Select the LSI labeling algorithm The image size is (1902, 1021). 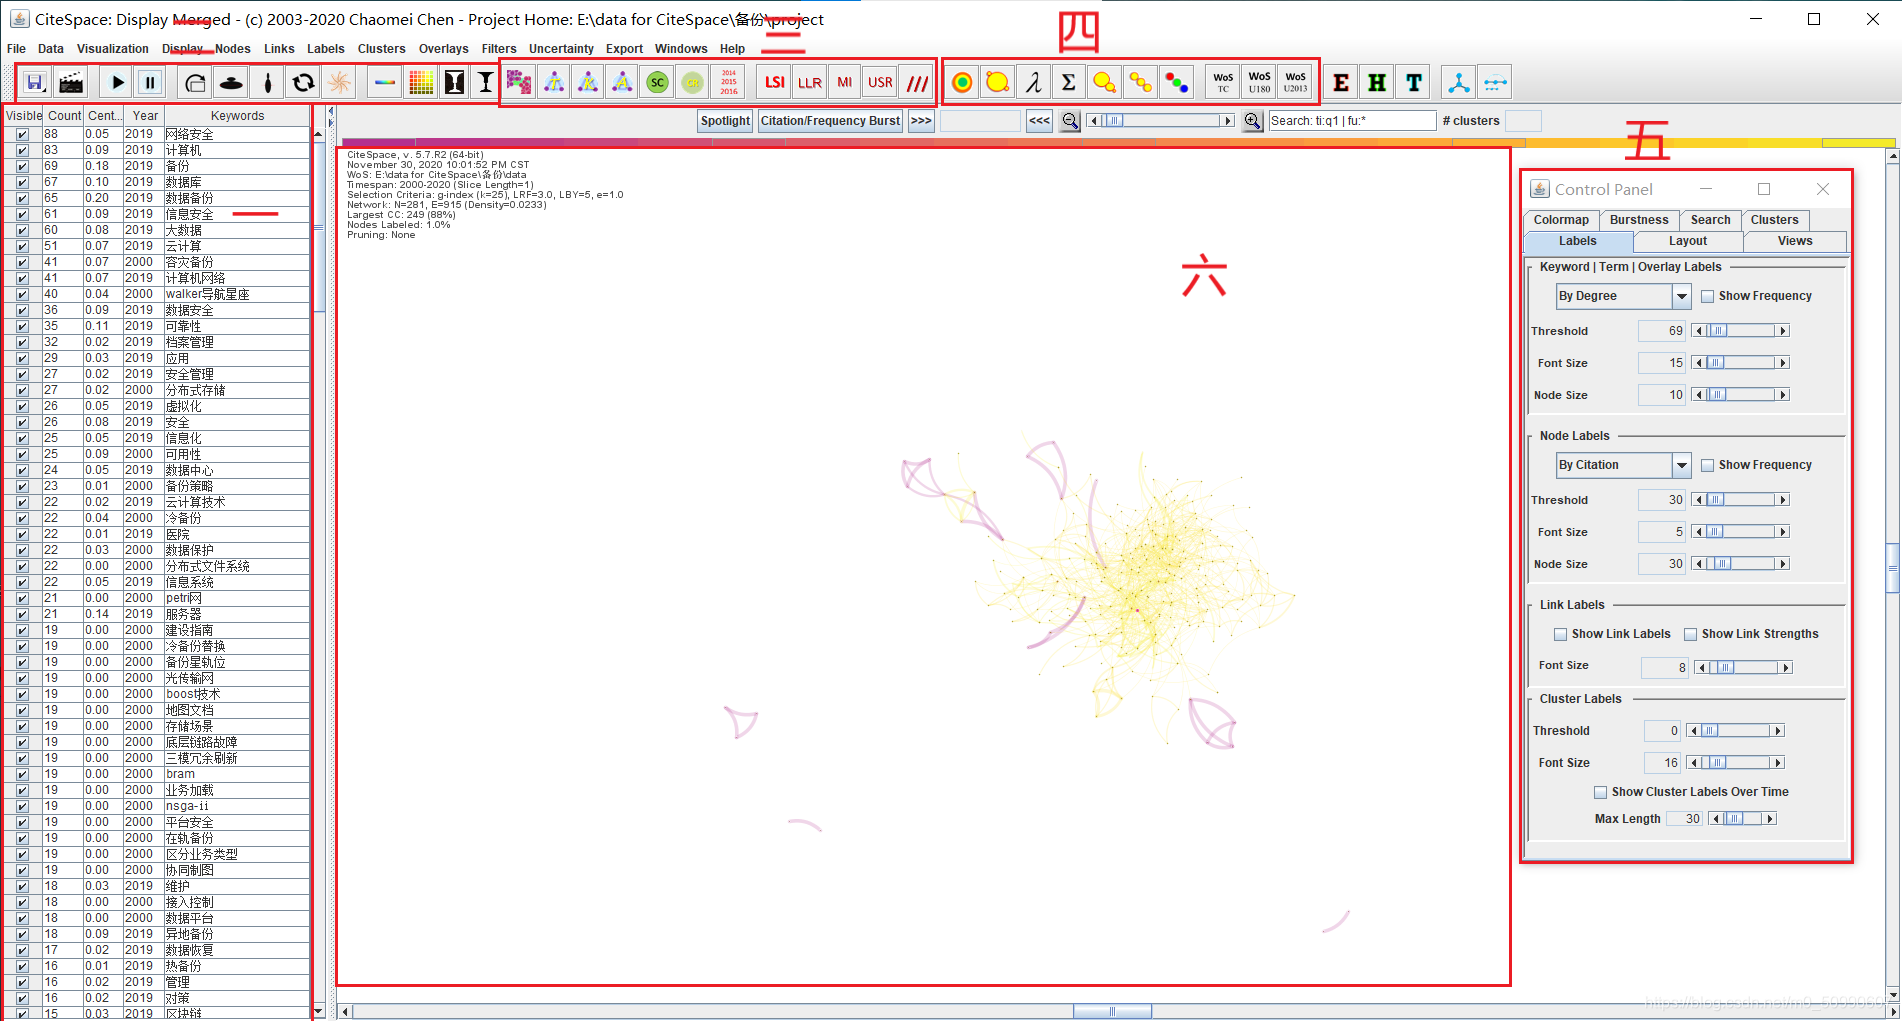[x=775, y=83]
